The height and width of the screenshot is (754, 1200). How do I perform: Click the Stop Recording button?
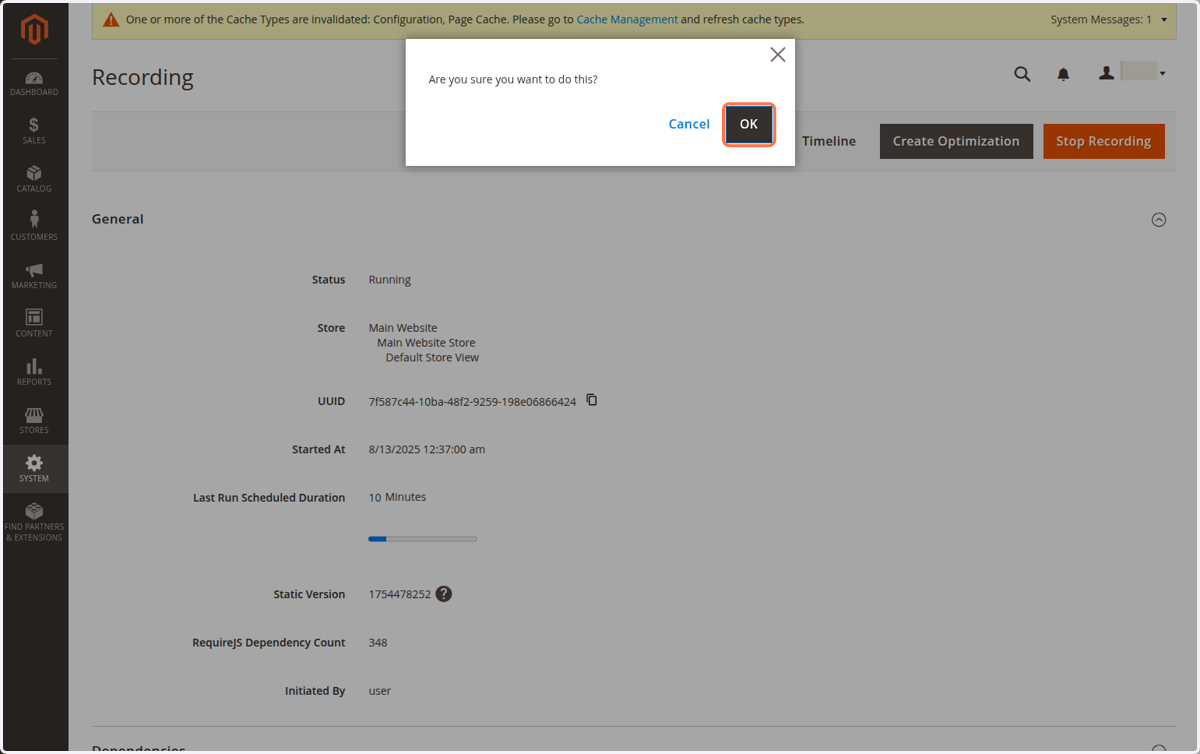[1104, 141]
